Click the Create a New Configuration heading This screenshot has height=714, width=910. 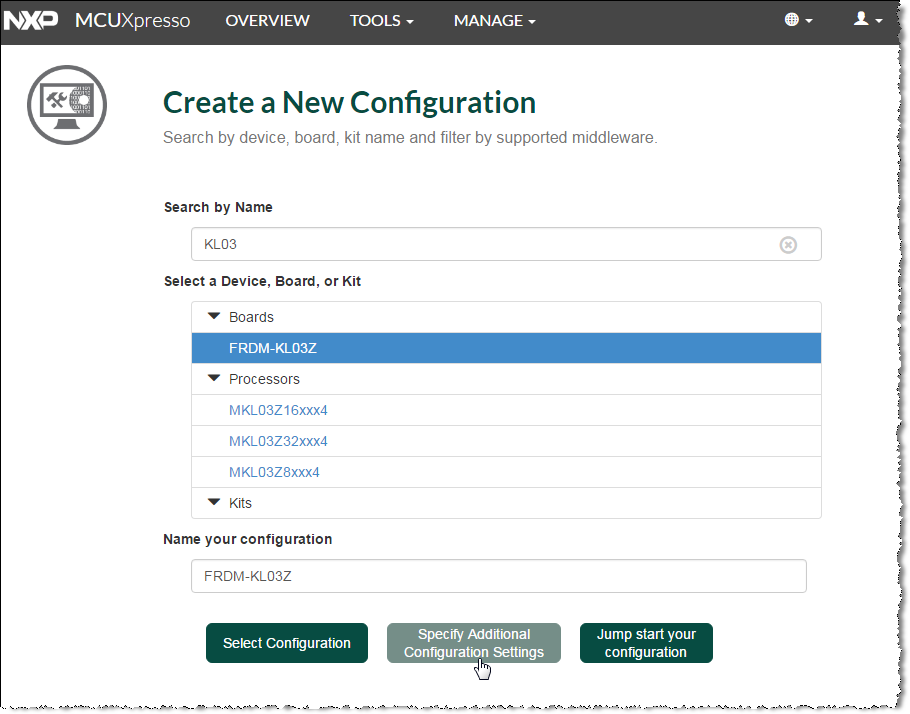(x=349, y=103)
